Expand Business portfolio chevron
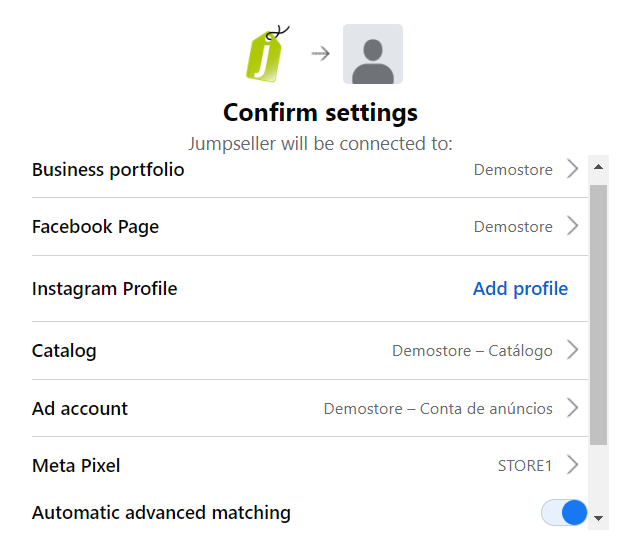Screen dimensions: 624x538 [573, 169]
